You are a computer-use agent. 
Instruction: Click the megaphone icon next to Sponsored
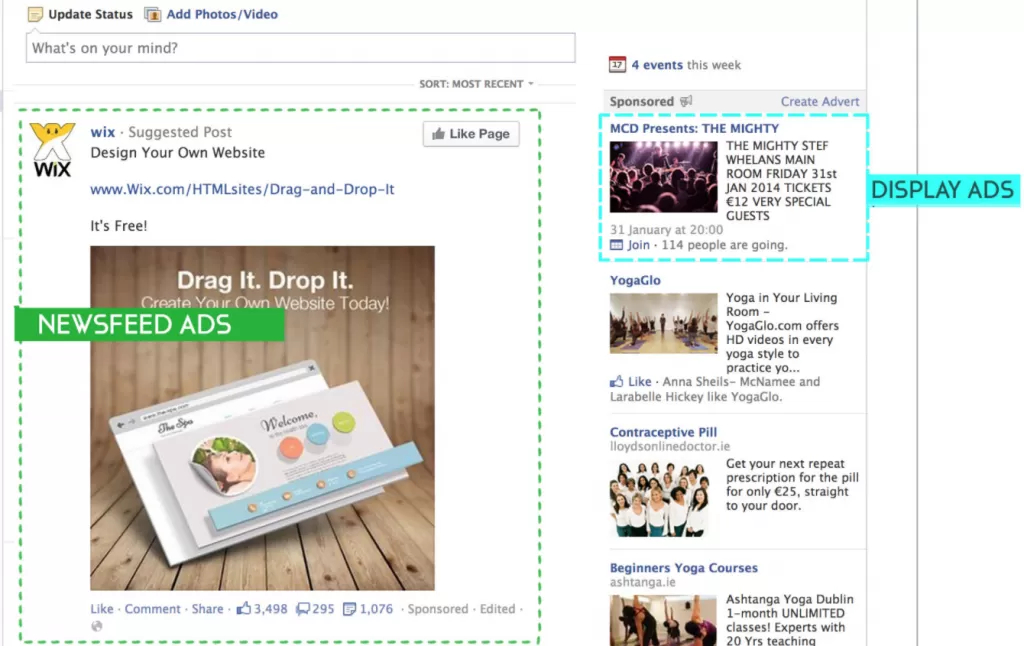coord(685,101)
